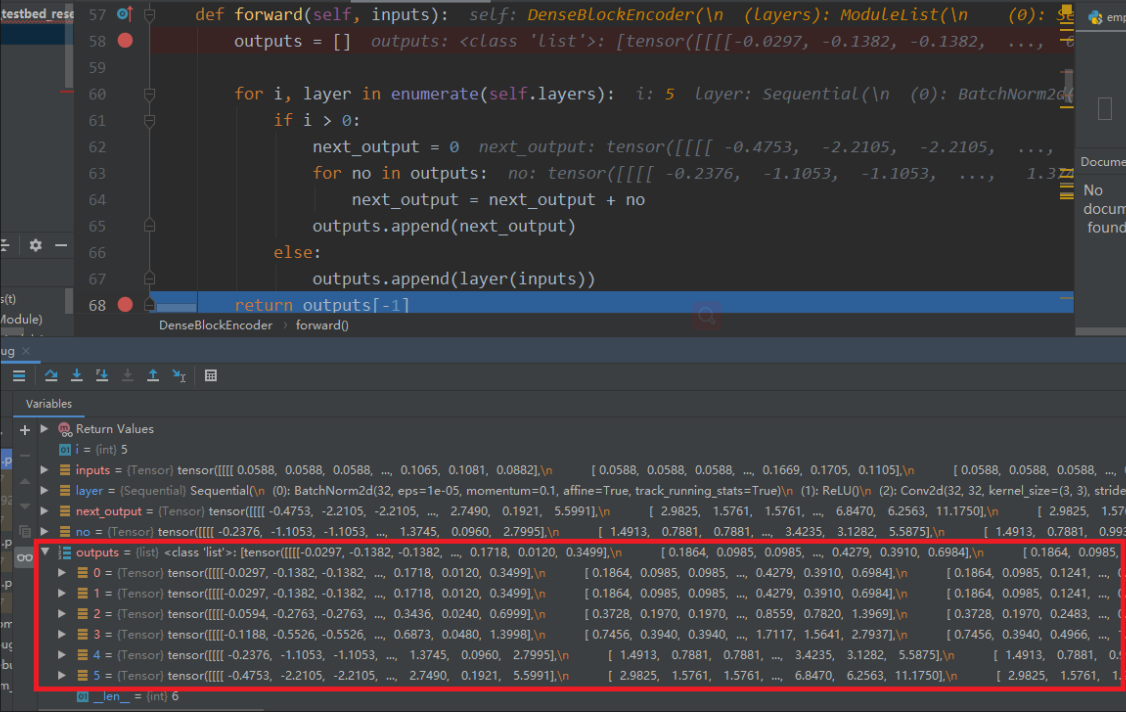The width and height of the screenshot is (1126, 712).
Task: Toggle the breakpoint on line 58
Action: [124, 40]
